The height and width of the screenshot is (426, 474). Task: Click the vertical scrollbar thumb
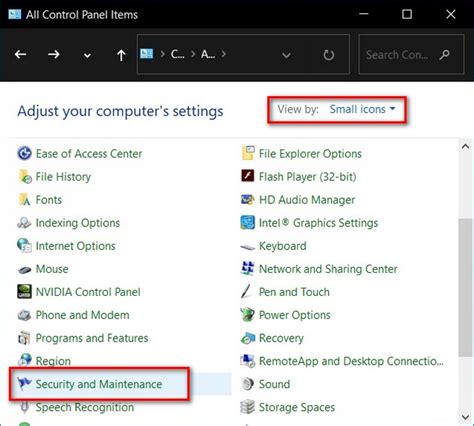465,287
